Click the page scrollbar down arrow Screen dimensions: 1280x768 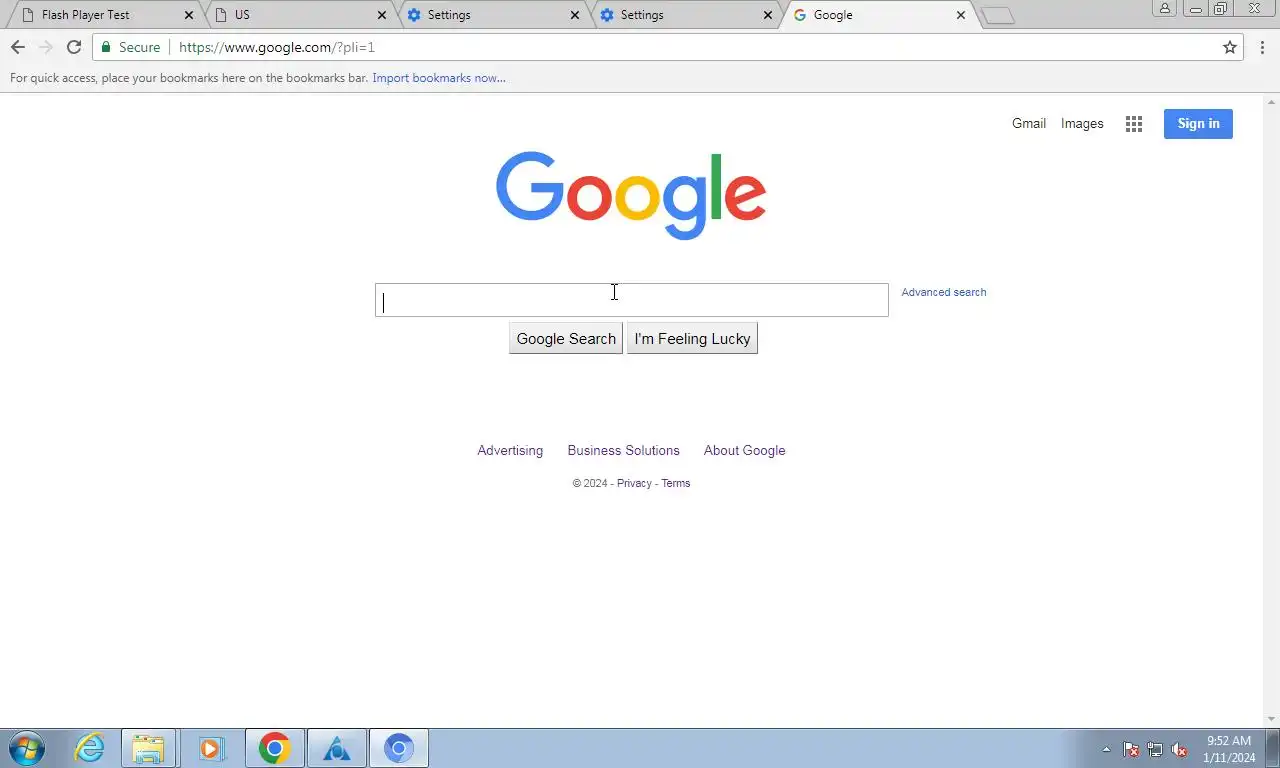(1272, 719)
